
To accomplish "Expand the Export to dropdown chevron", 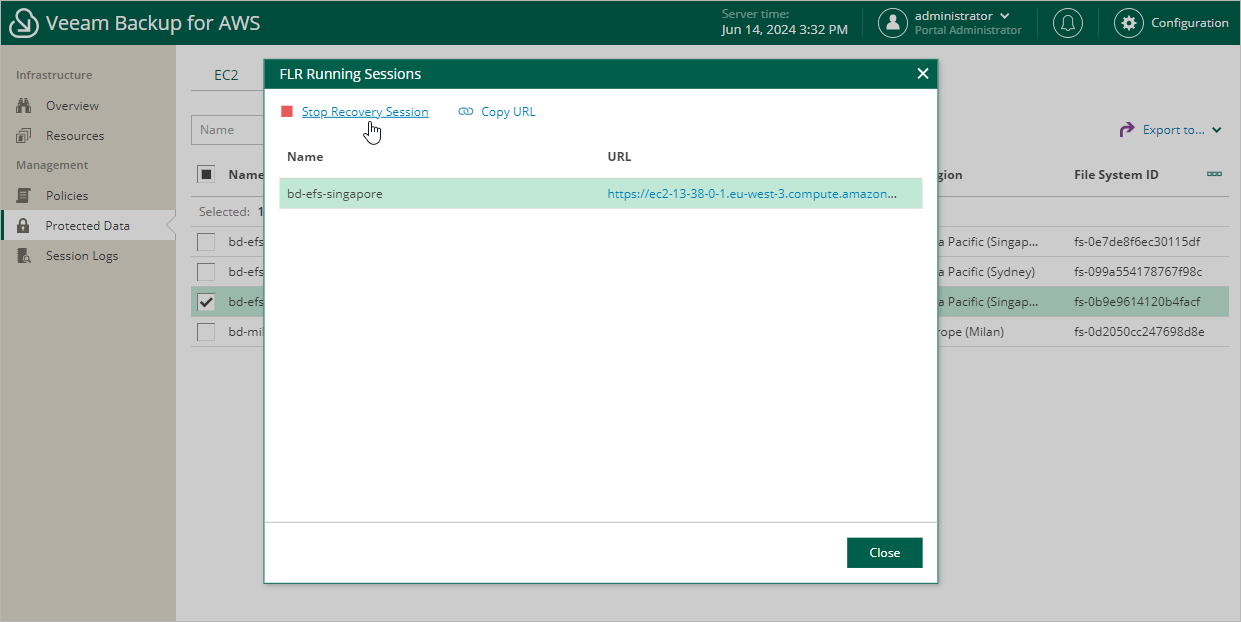I will pos(1217,130).
